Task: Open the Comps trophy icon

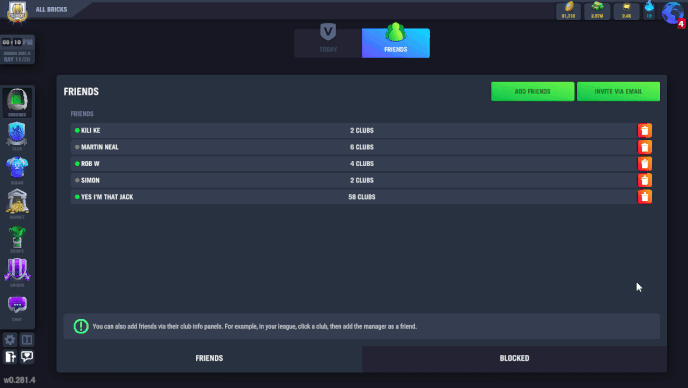Action: tap(17, 238)
